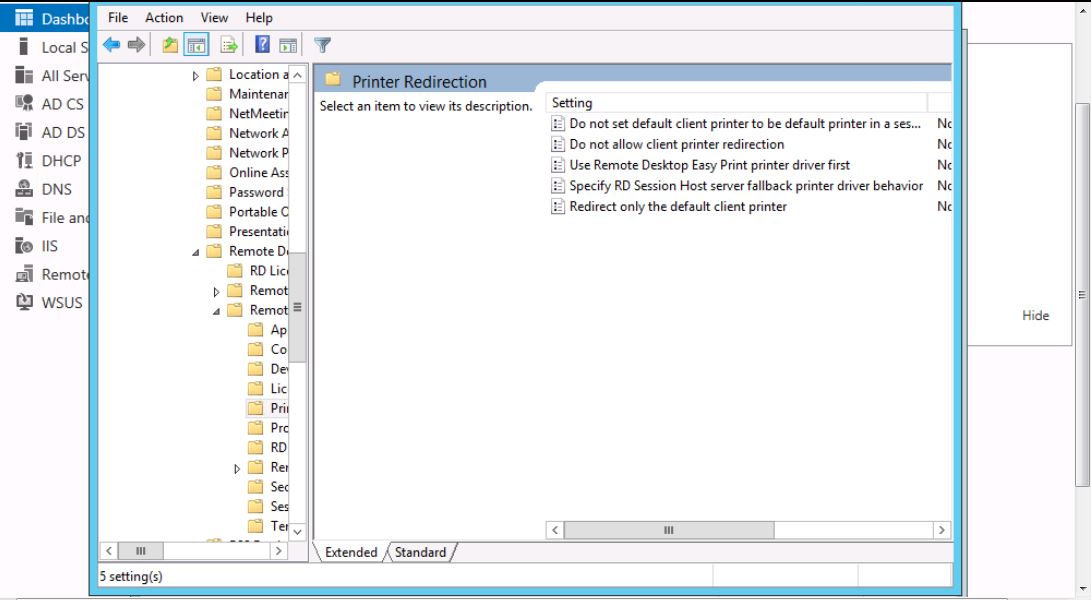Switch to the Standard tab
This screenshot has height=600, width=1091.
(420, 552)
